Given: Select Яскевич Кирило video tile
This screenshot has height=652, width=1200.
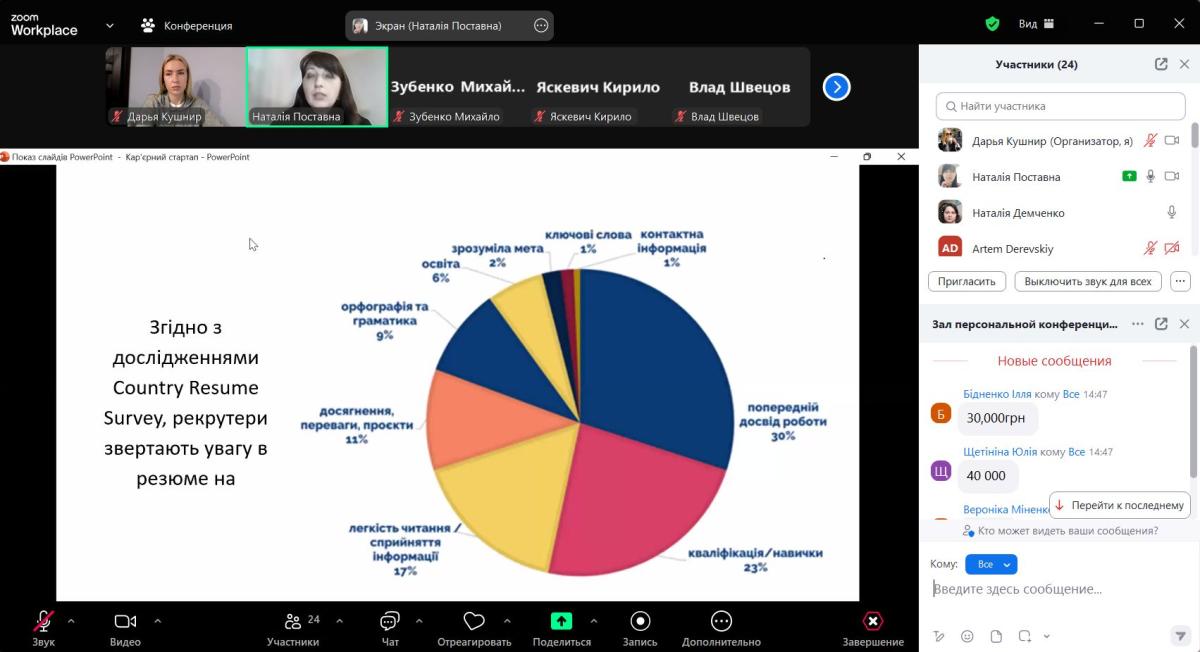Looking at the screenshot, I should 598,87.
